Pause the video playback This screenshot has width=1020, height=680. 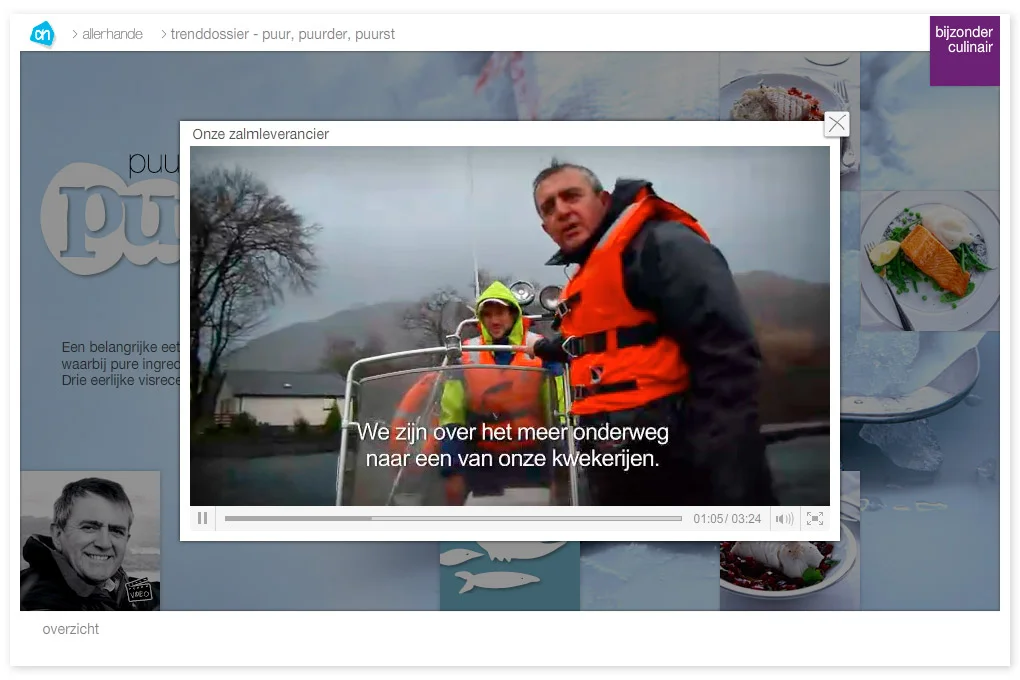pyautogui.click(x=202, y=519)
